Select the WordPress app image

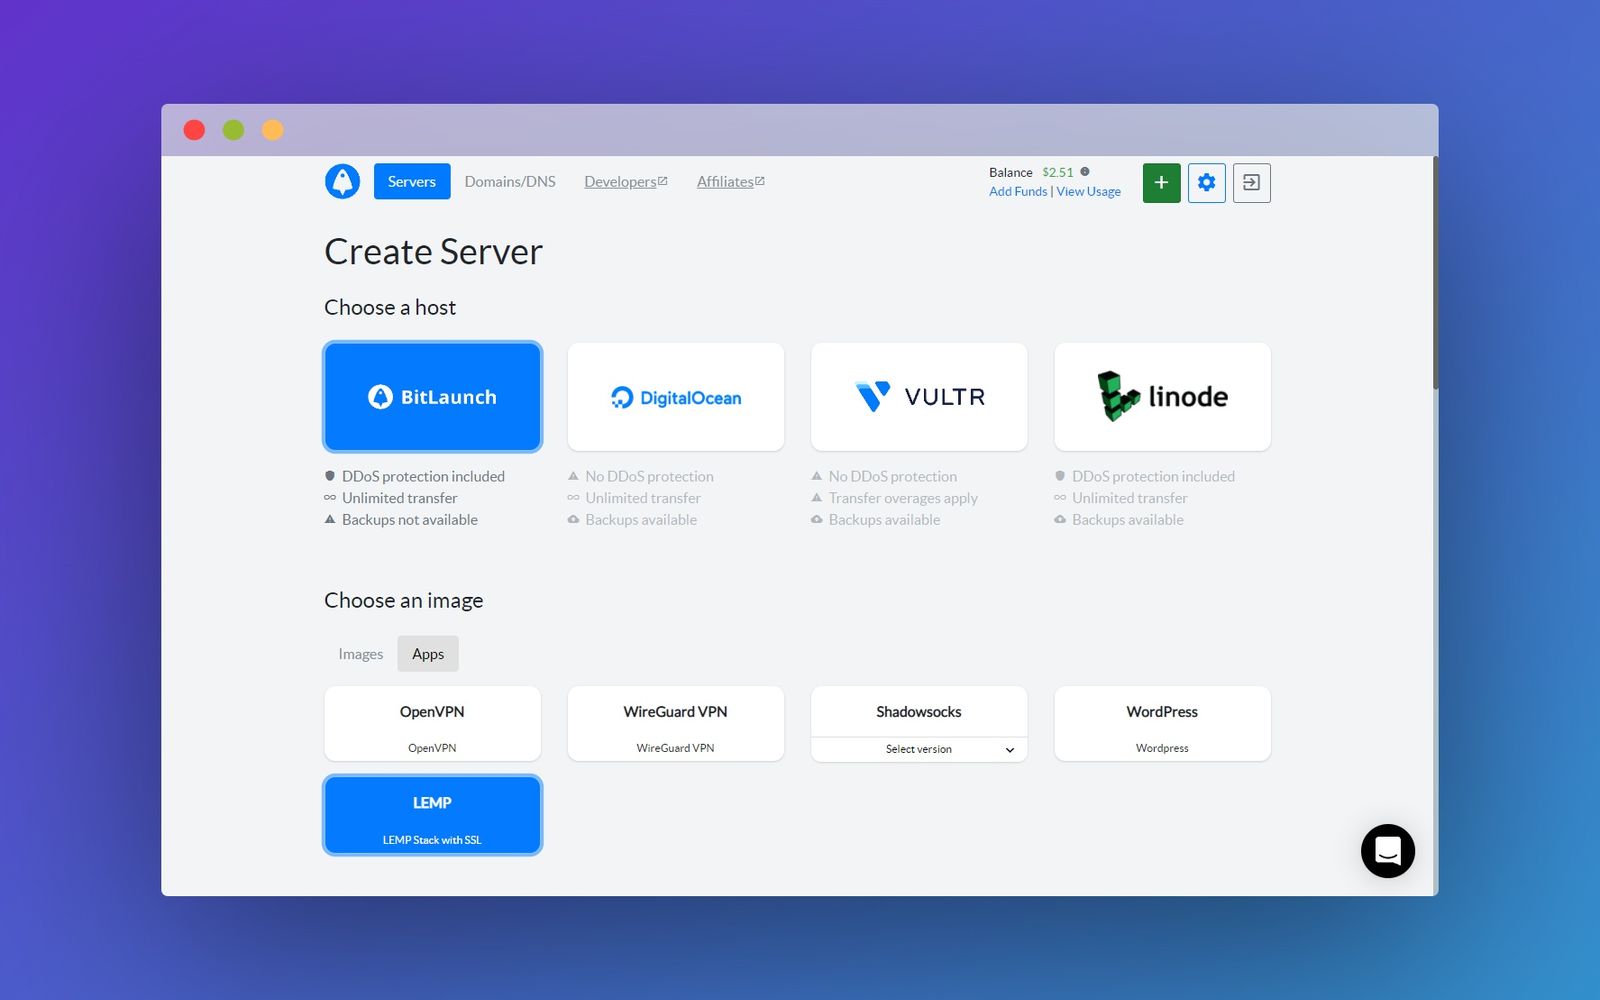1161,723
